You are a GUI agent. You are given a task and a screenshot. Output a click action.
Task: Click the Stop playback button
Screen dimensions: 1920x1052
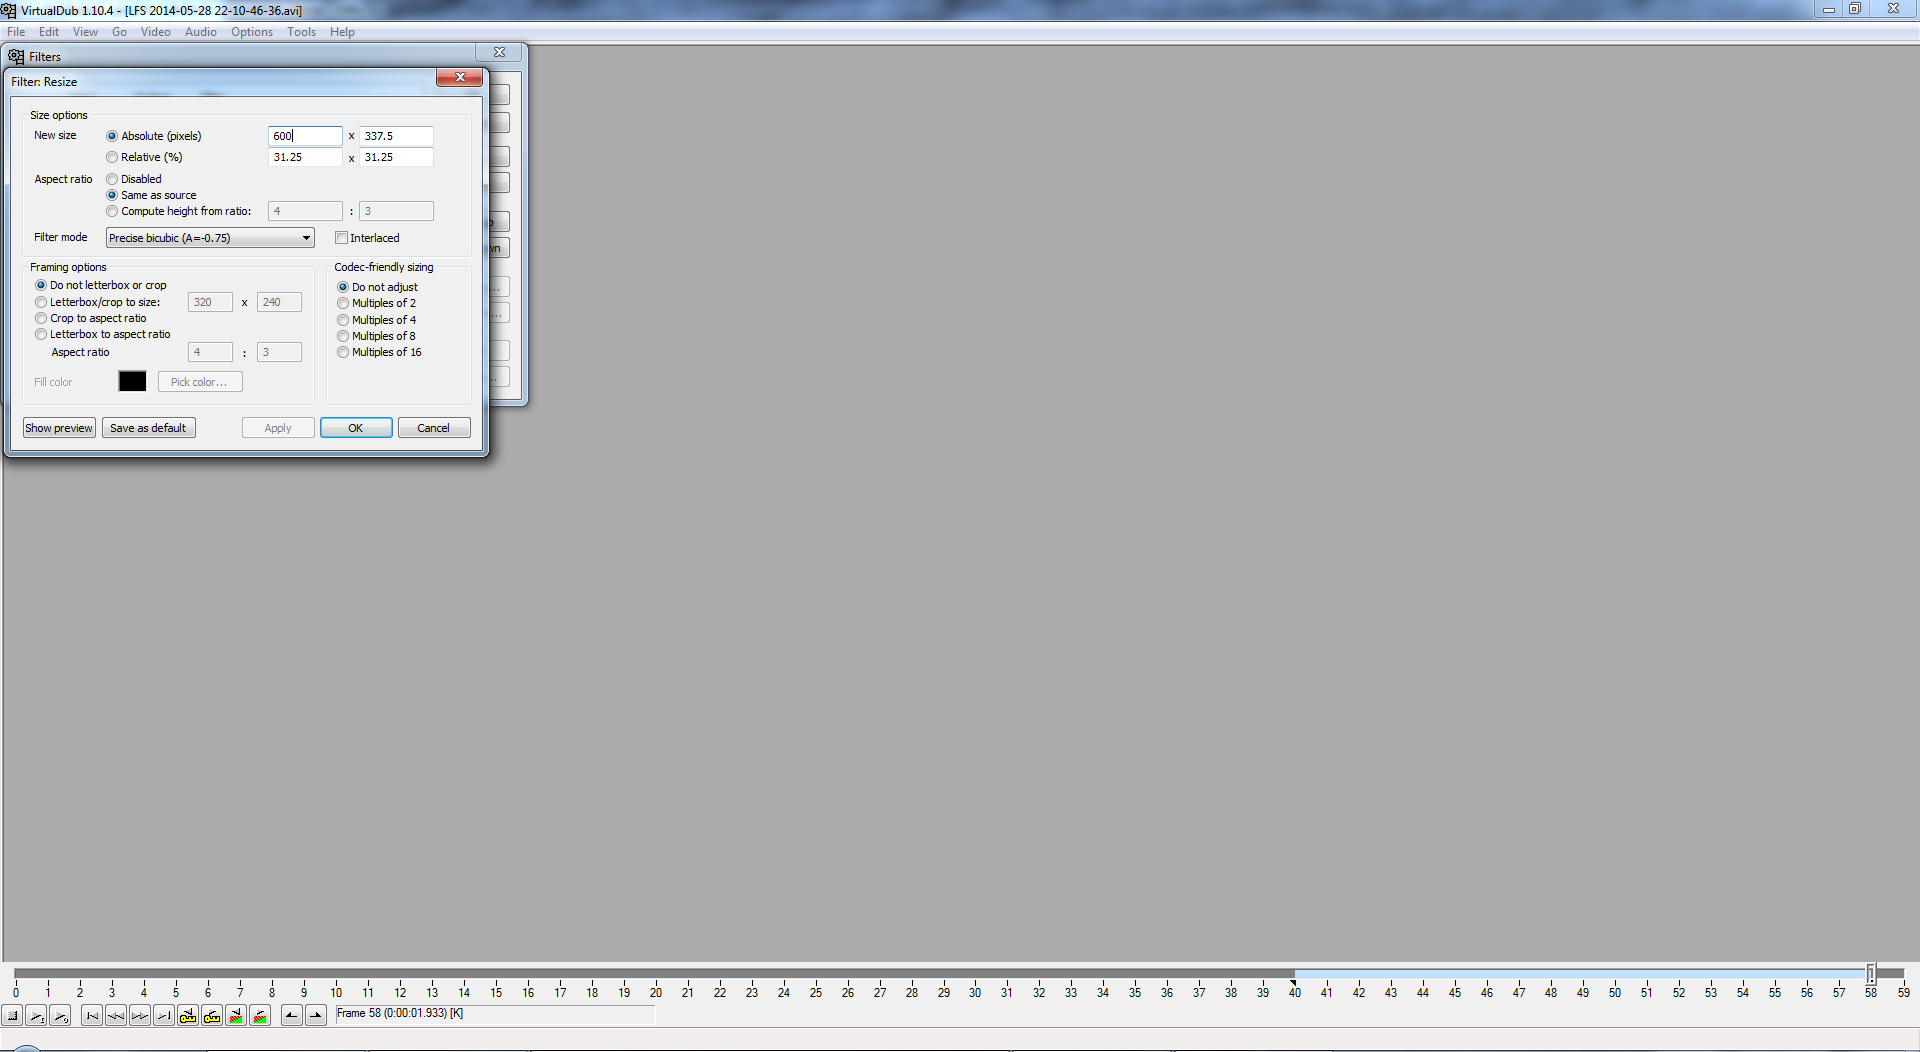click(x=13, y=1016)
